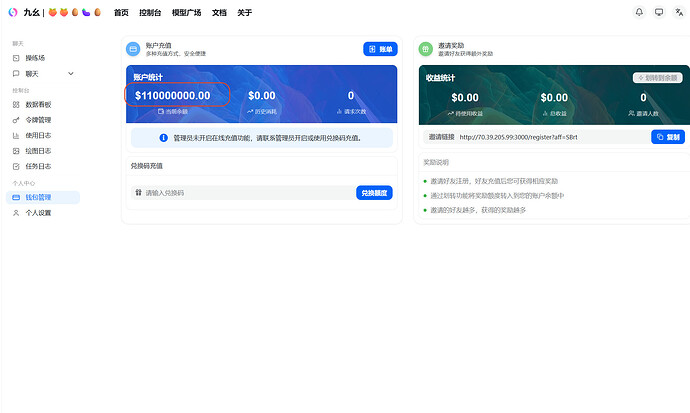
Task: Copy the invite link with 复制 button
Action: [x=668, y=137]
